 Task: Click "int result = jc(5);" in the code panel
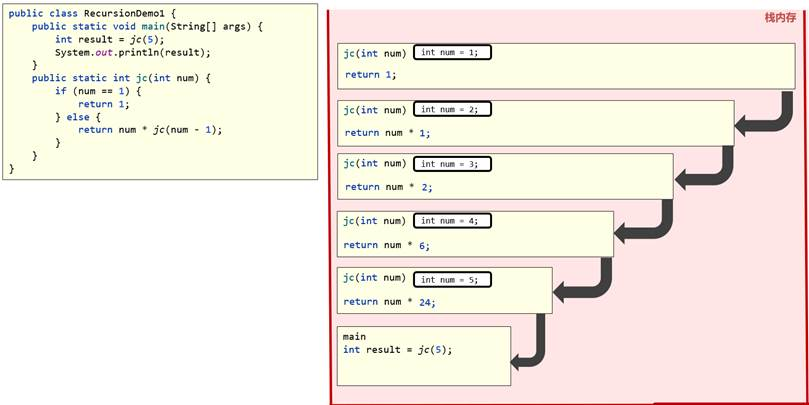point(112,40)
